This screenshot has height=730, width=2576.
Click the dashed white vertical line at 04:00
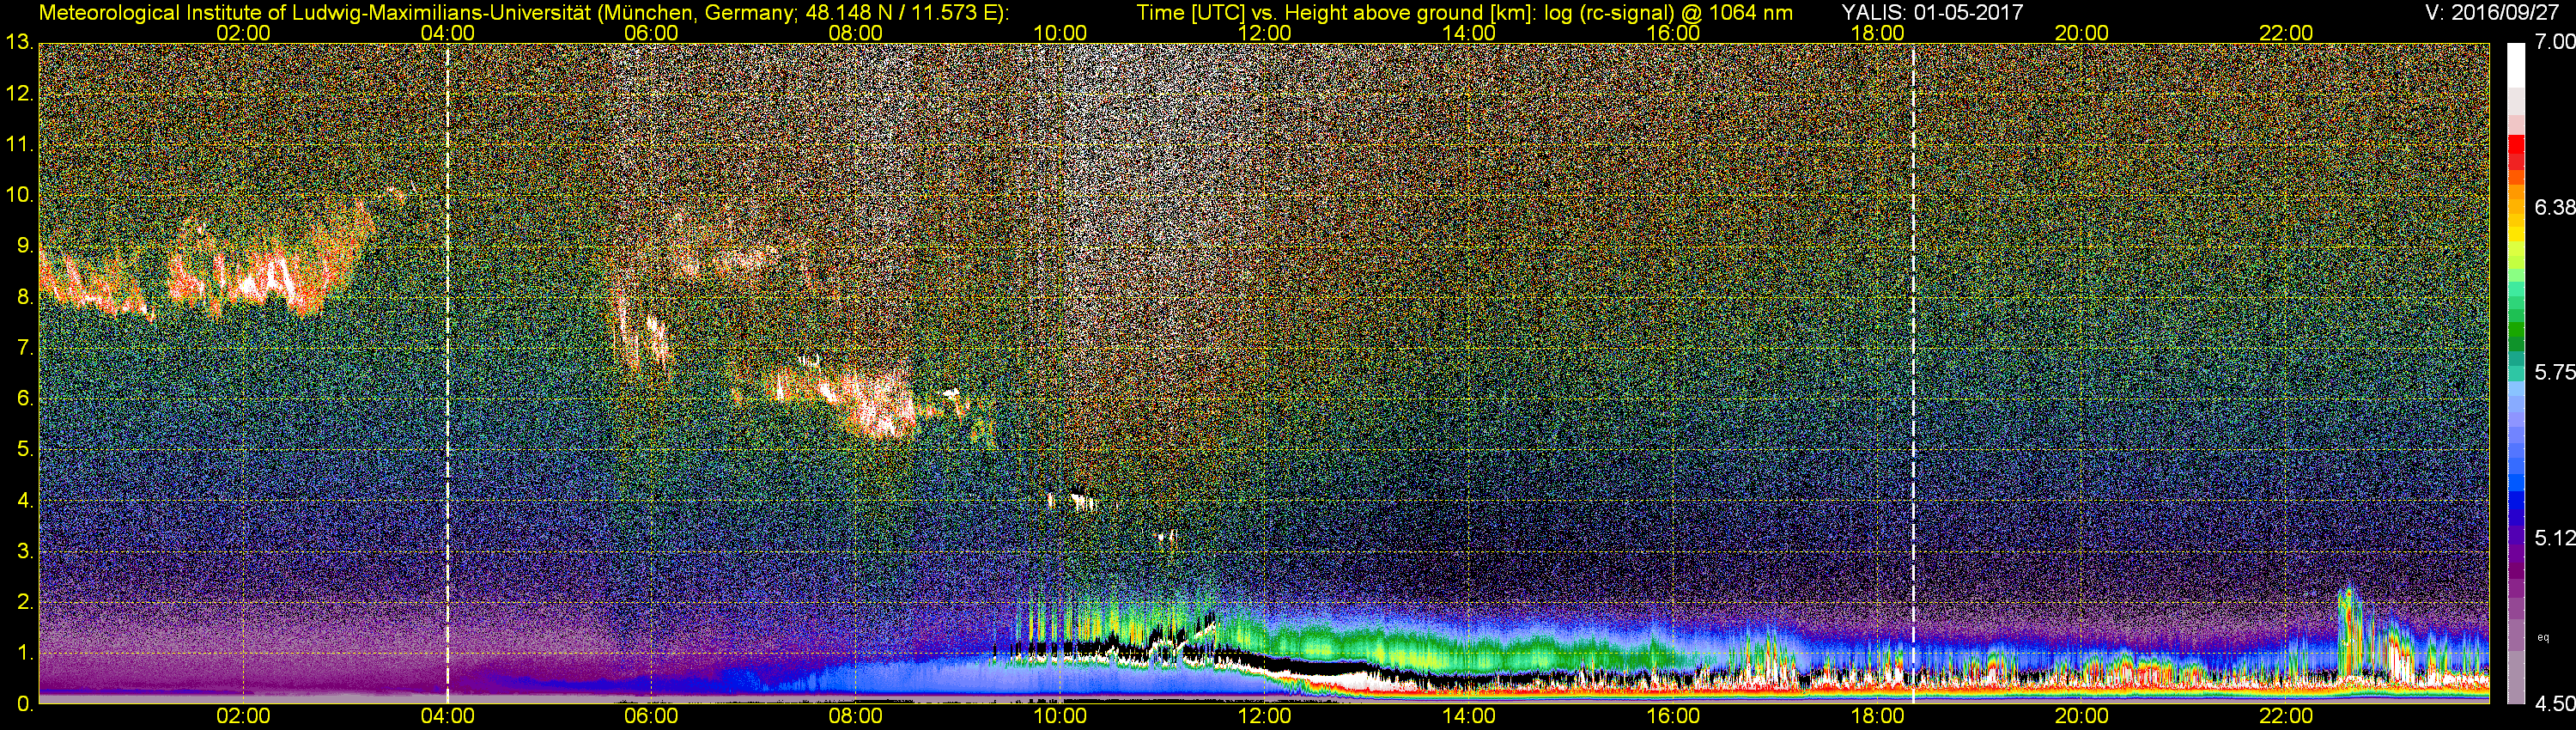click(x=447, y=373)
